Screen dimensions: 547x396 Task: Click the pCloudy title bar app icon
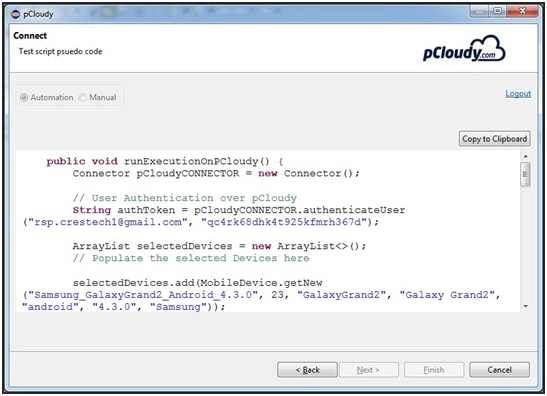click(15, 14)
